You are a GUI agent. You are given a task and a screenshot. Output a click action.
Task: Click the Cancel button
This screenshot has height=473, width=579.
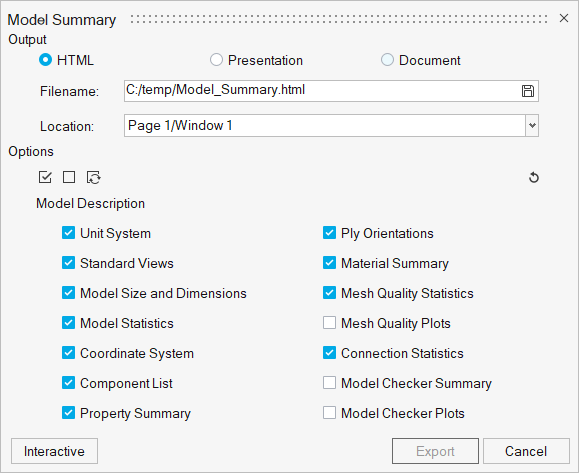coord(526,451)
